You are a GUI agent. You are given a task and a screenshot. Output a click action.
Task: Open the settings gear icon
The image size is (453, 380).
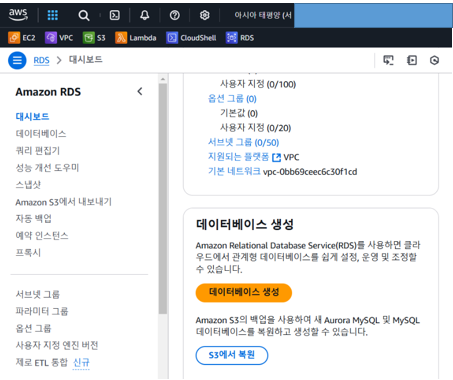[205, 15]
